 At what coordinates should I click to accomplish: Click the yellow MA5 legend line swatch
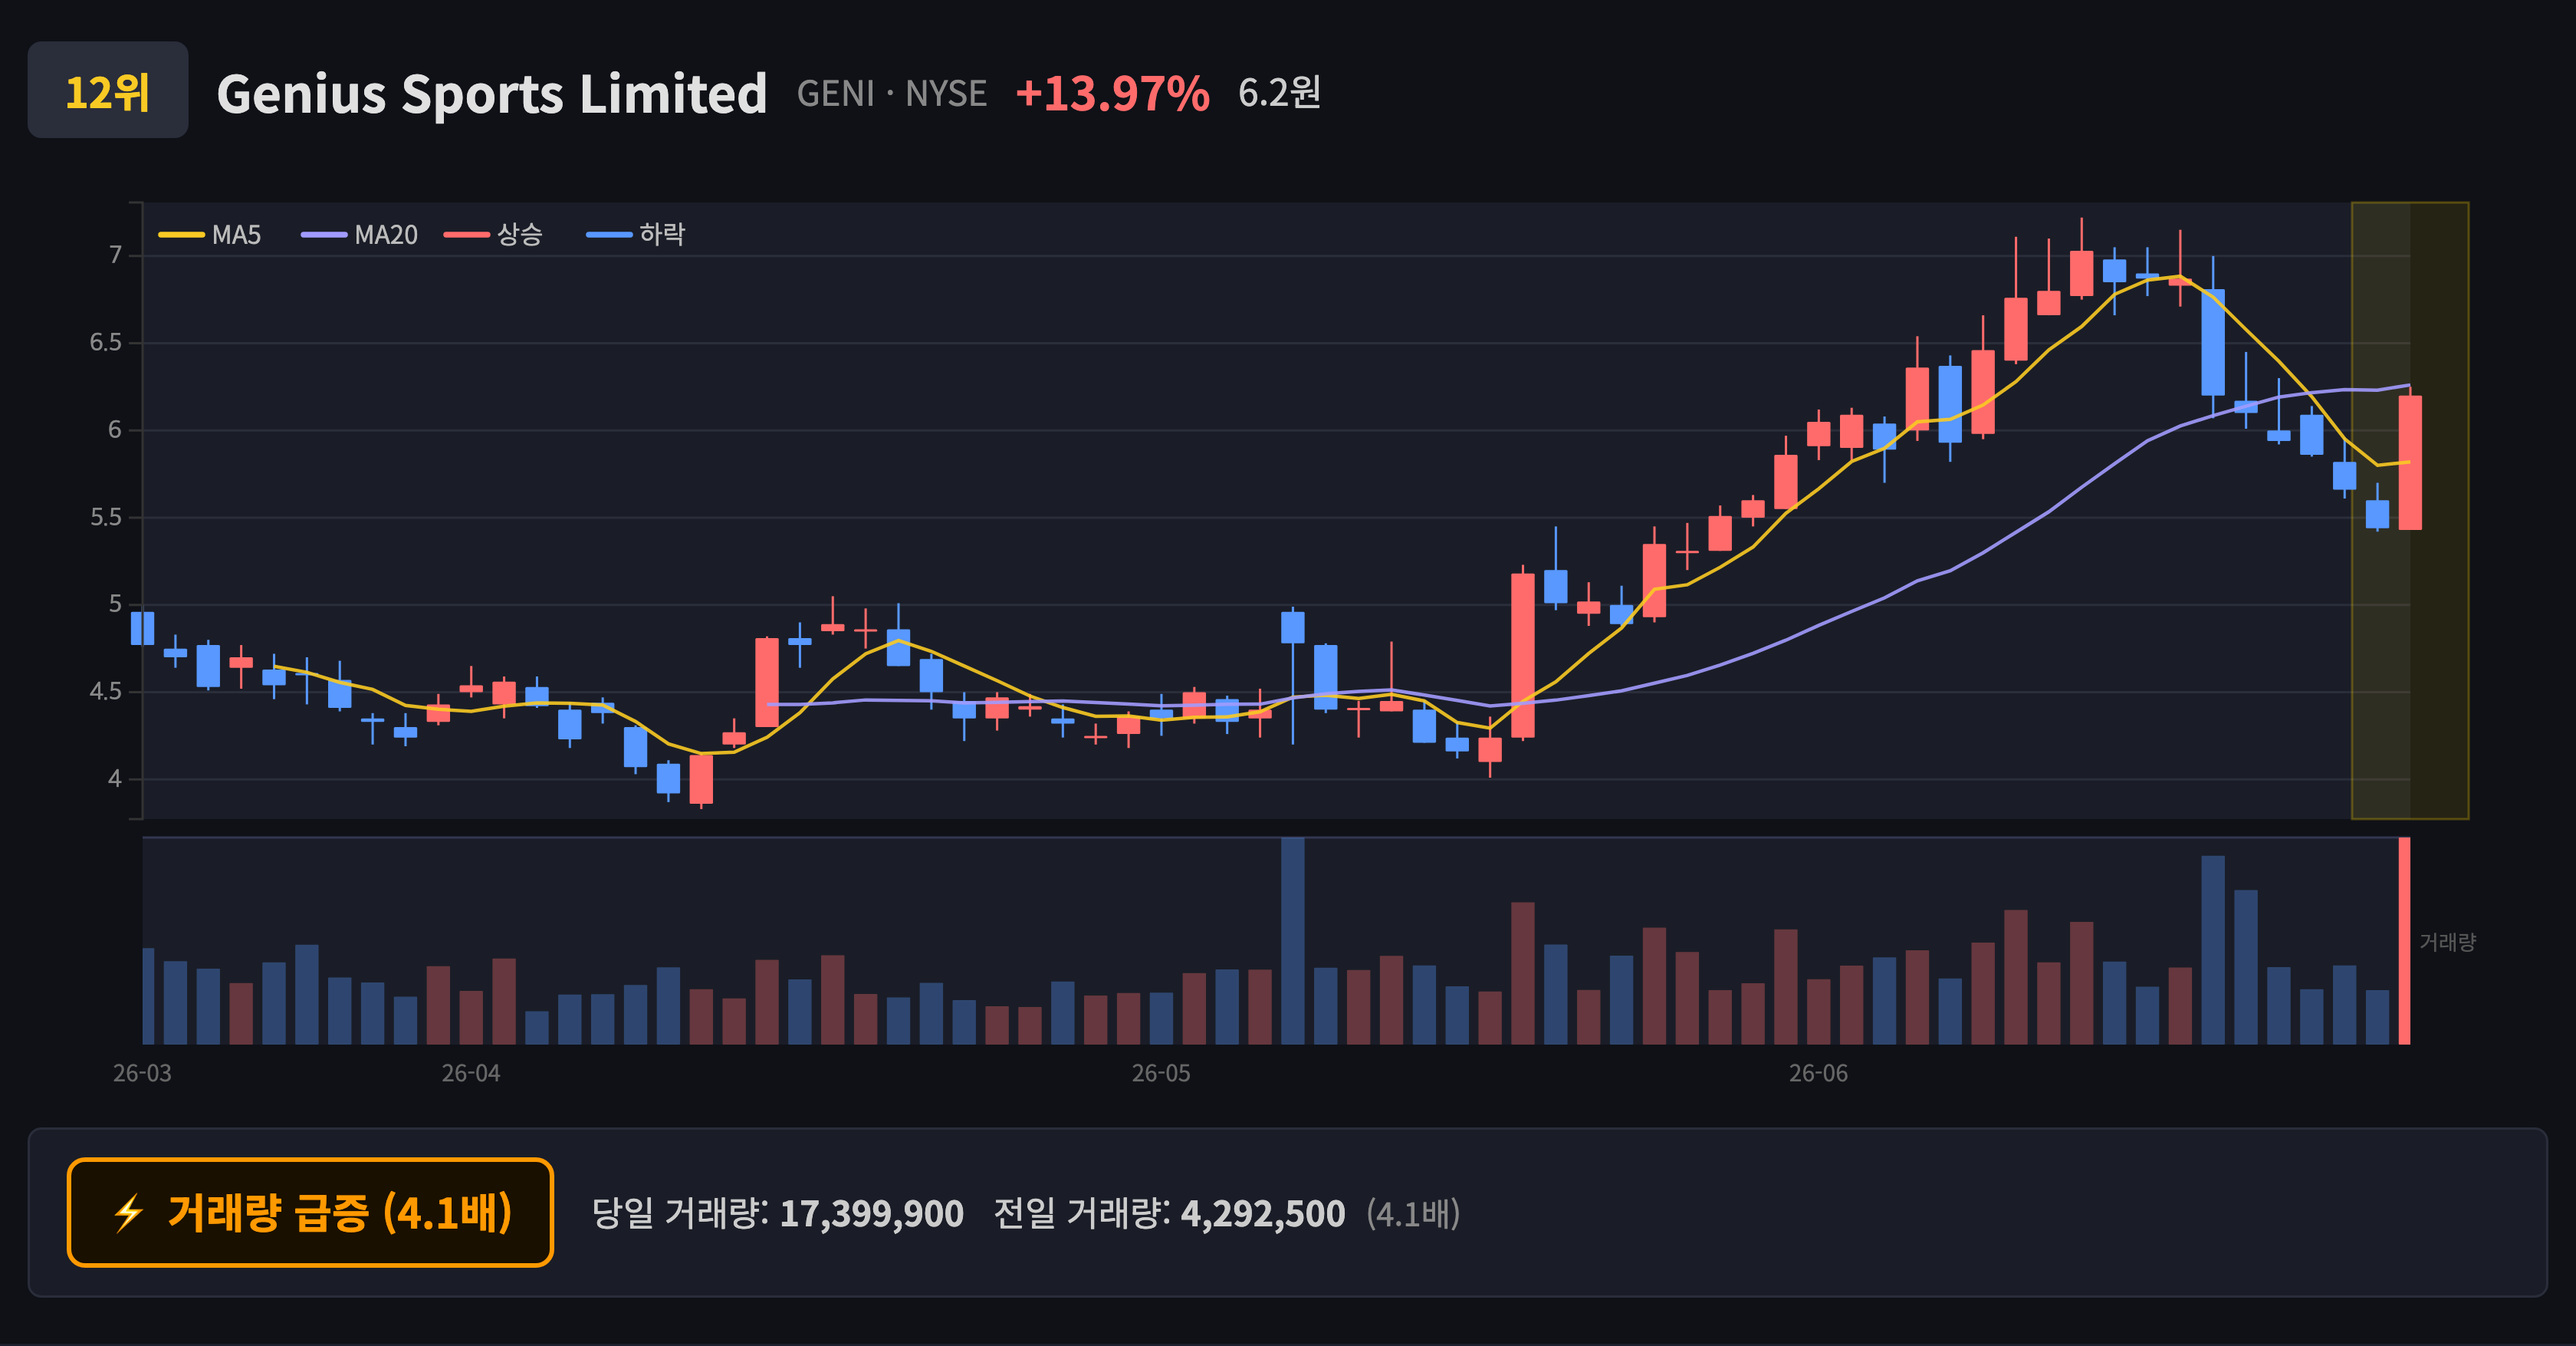[181, 235]
